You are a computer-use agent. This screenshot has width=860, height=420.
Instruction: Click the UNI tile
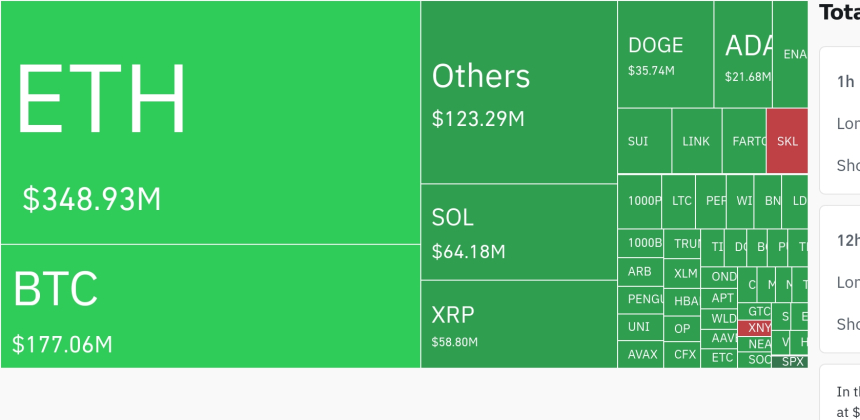(640, 327)
